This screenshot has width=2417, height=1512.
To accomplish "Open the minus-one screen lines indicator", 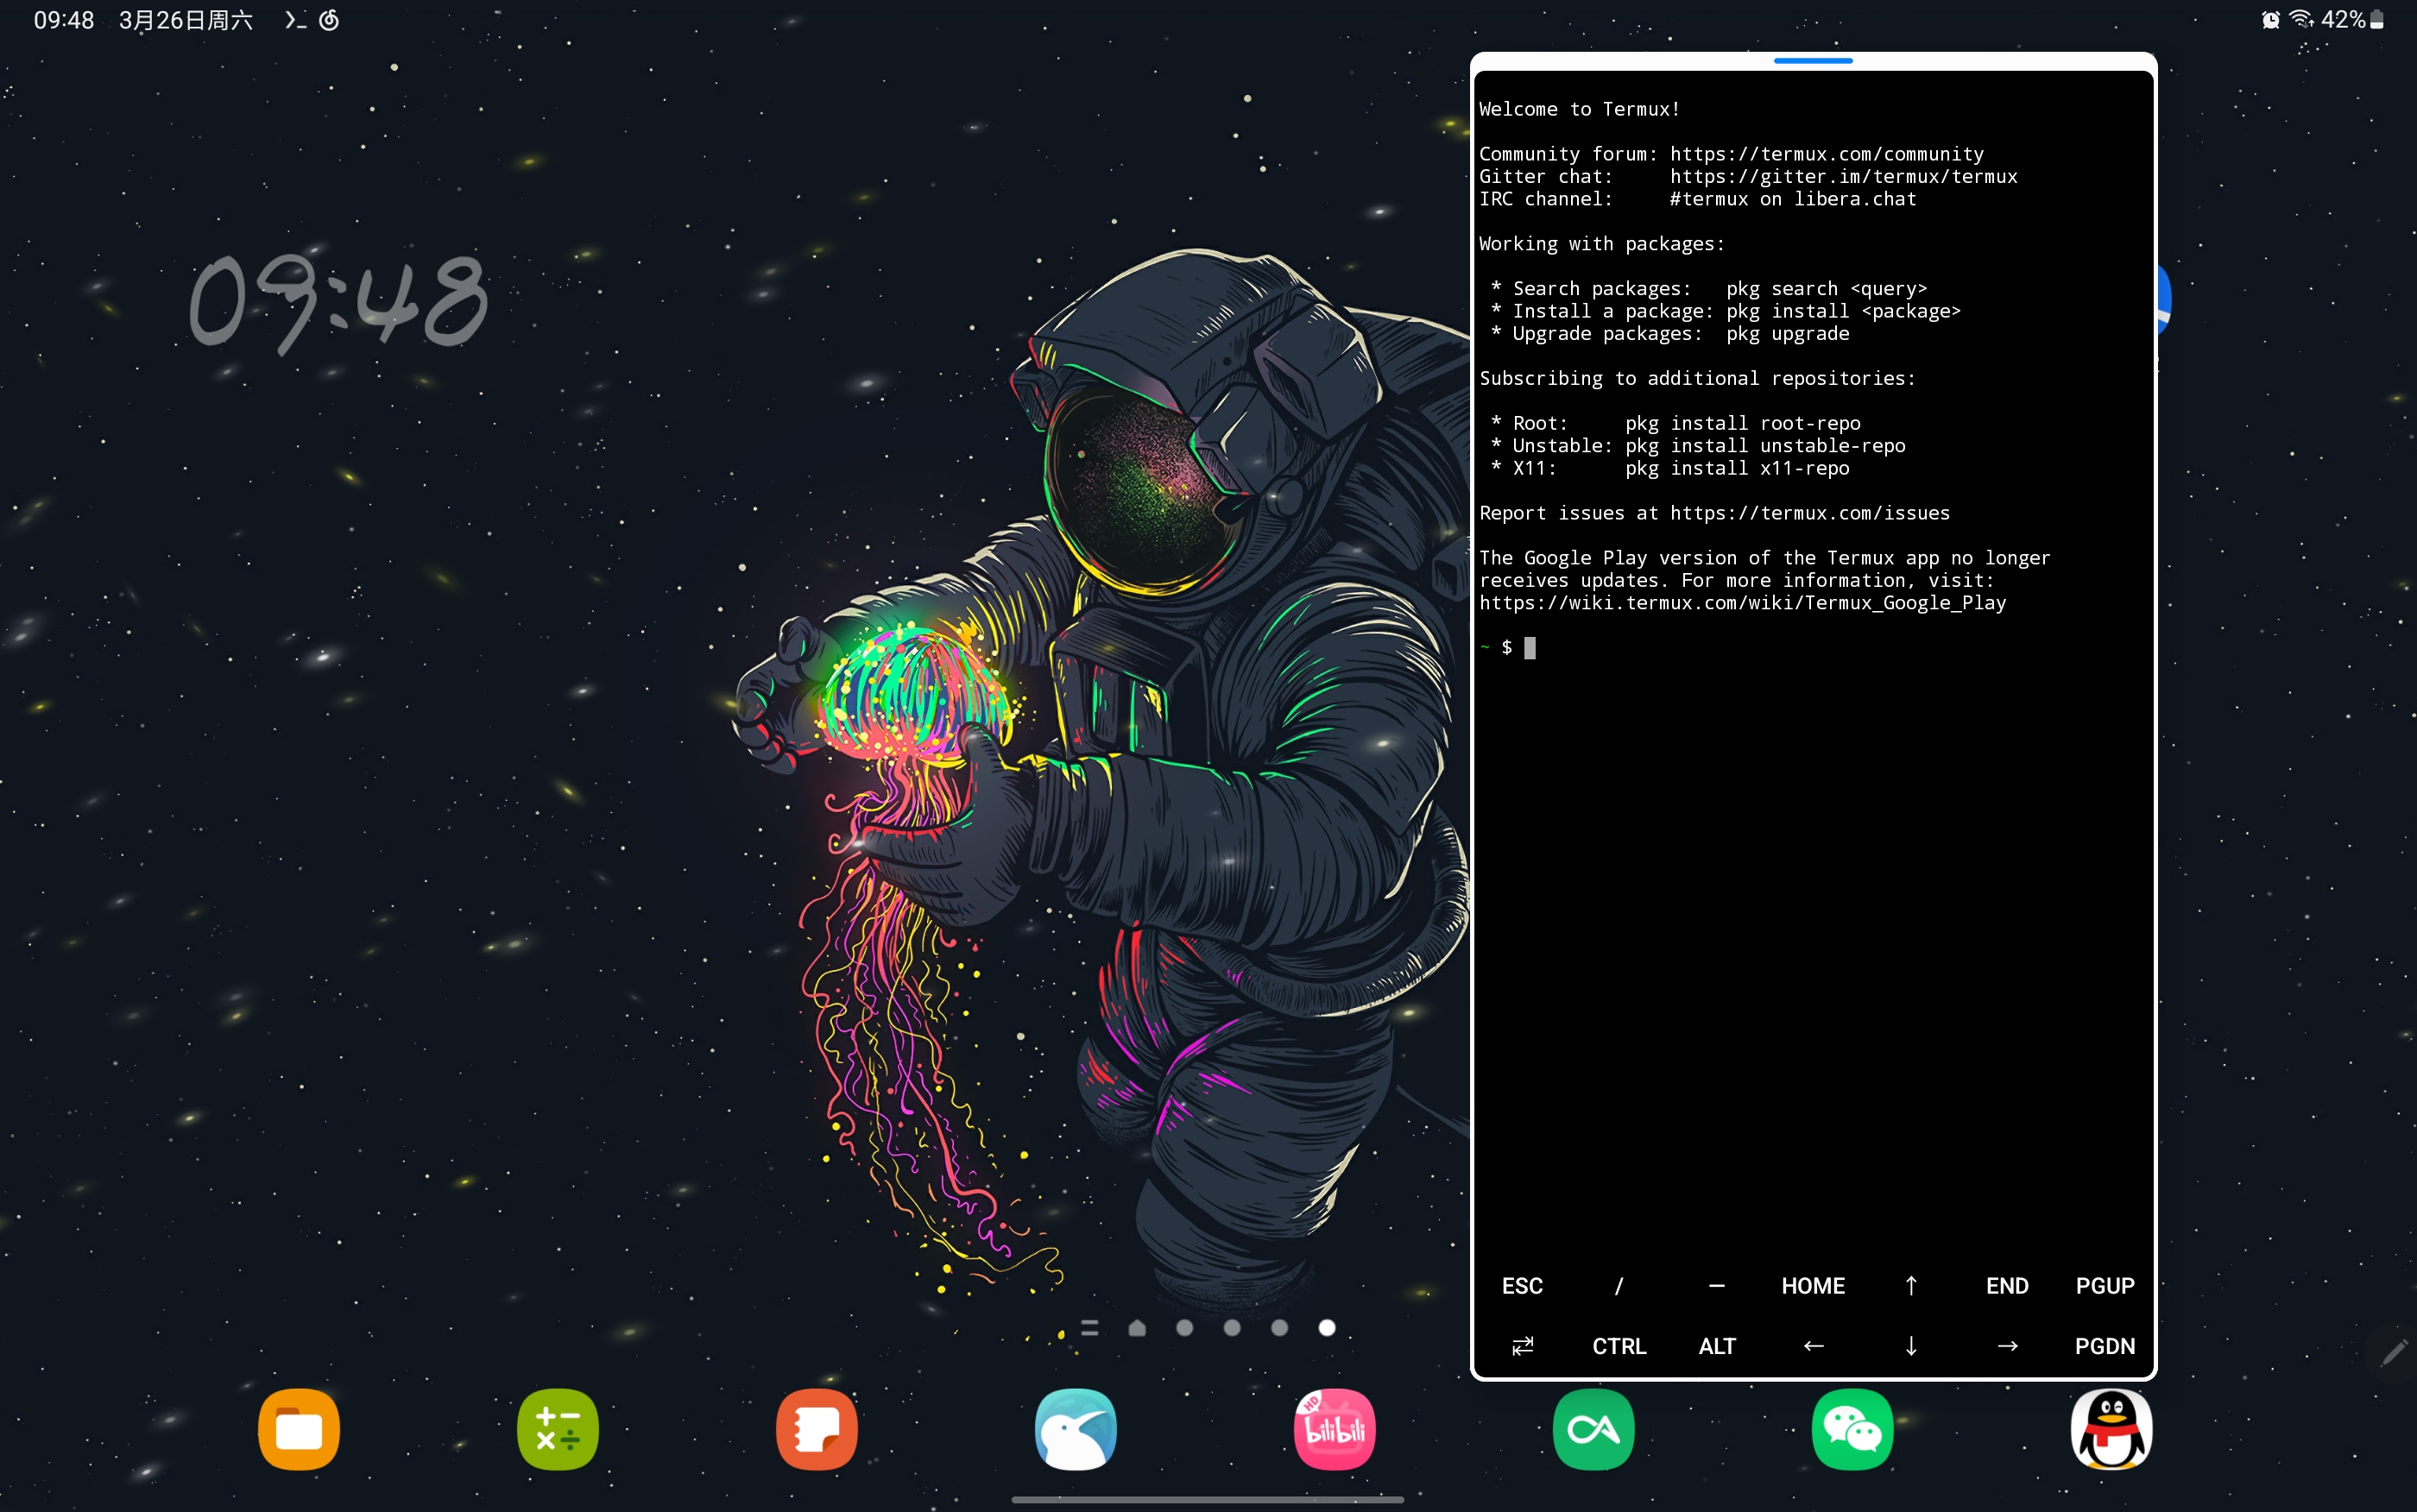I will (x=1090, y=1328).
